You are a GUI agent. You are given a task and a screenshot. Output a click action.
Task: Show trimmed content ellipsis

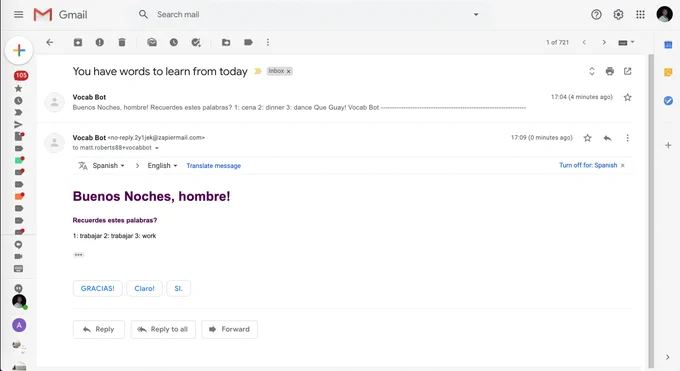[78, 255]
